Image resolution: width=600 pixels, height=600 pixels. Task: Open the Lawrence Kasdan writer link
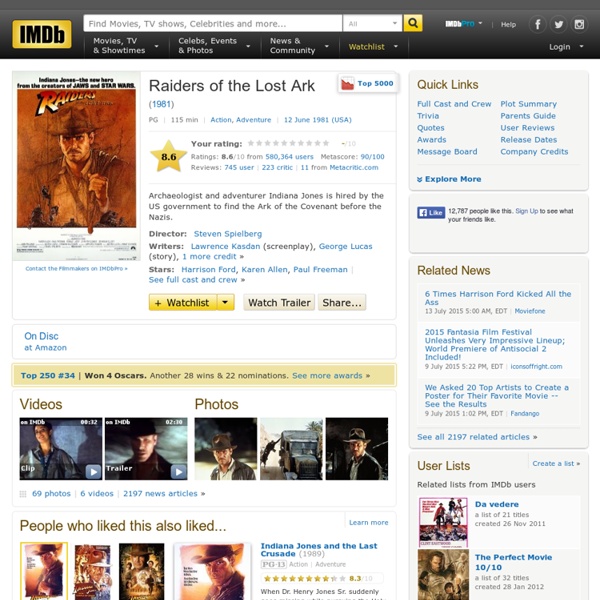point(225,246)
